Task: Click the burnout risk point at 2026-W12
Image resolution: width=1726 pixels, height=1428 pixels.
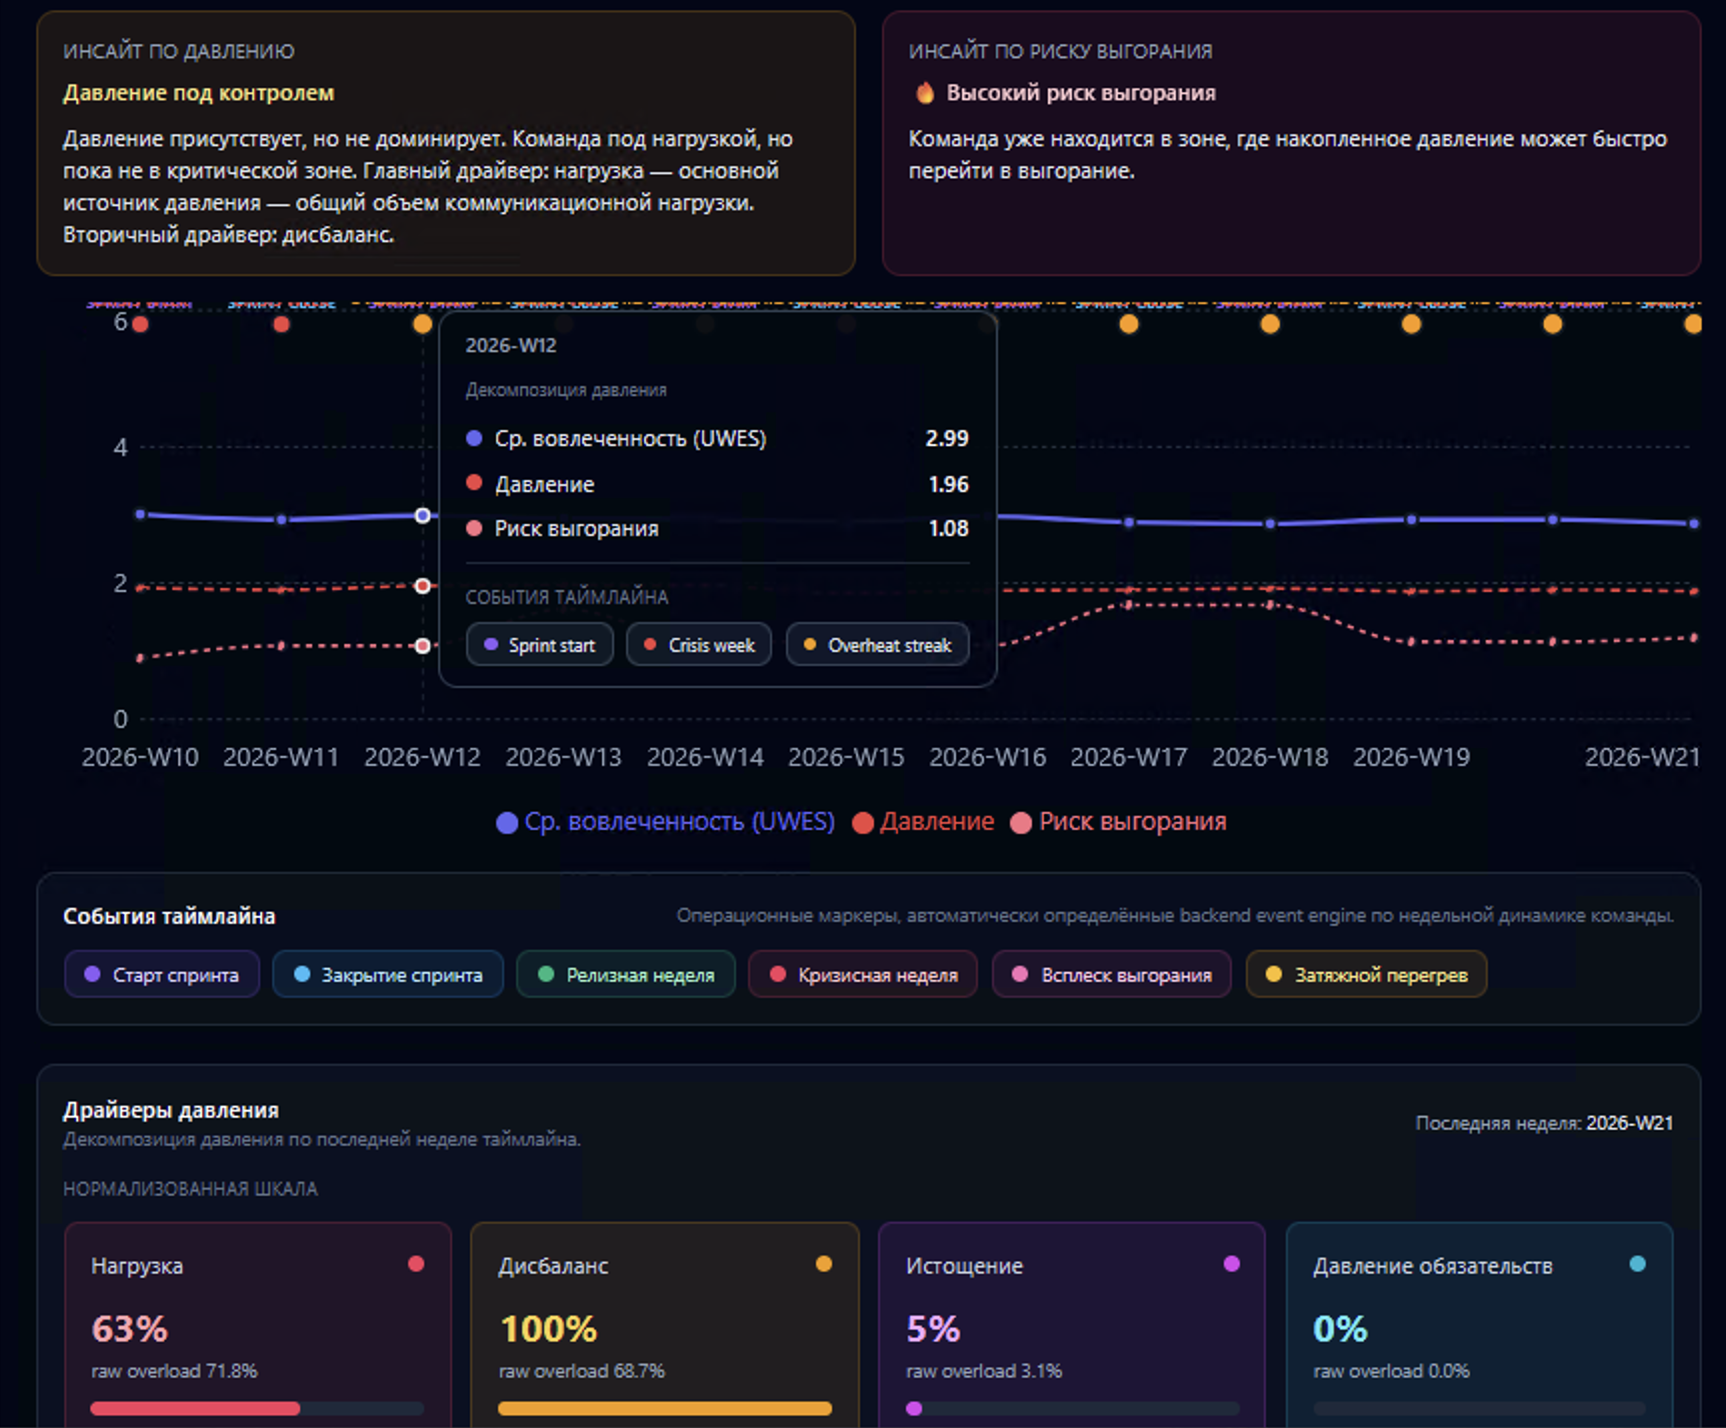Action: (x=423, y=646)
